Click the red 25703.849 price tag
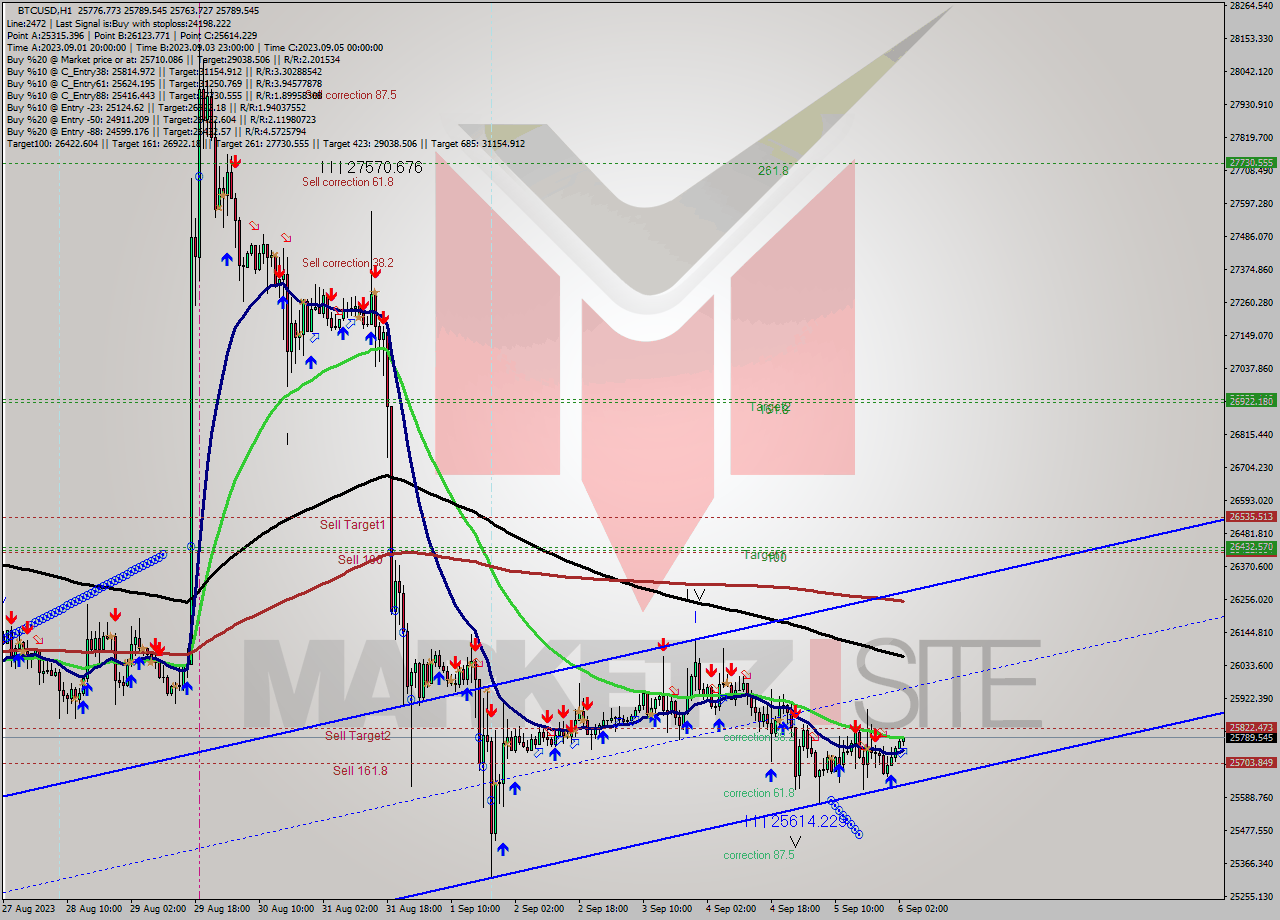1280x920 pixels. pos(1251,763)
